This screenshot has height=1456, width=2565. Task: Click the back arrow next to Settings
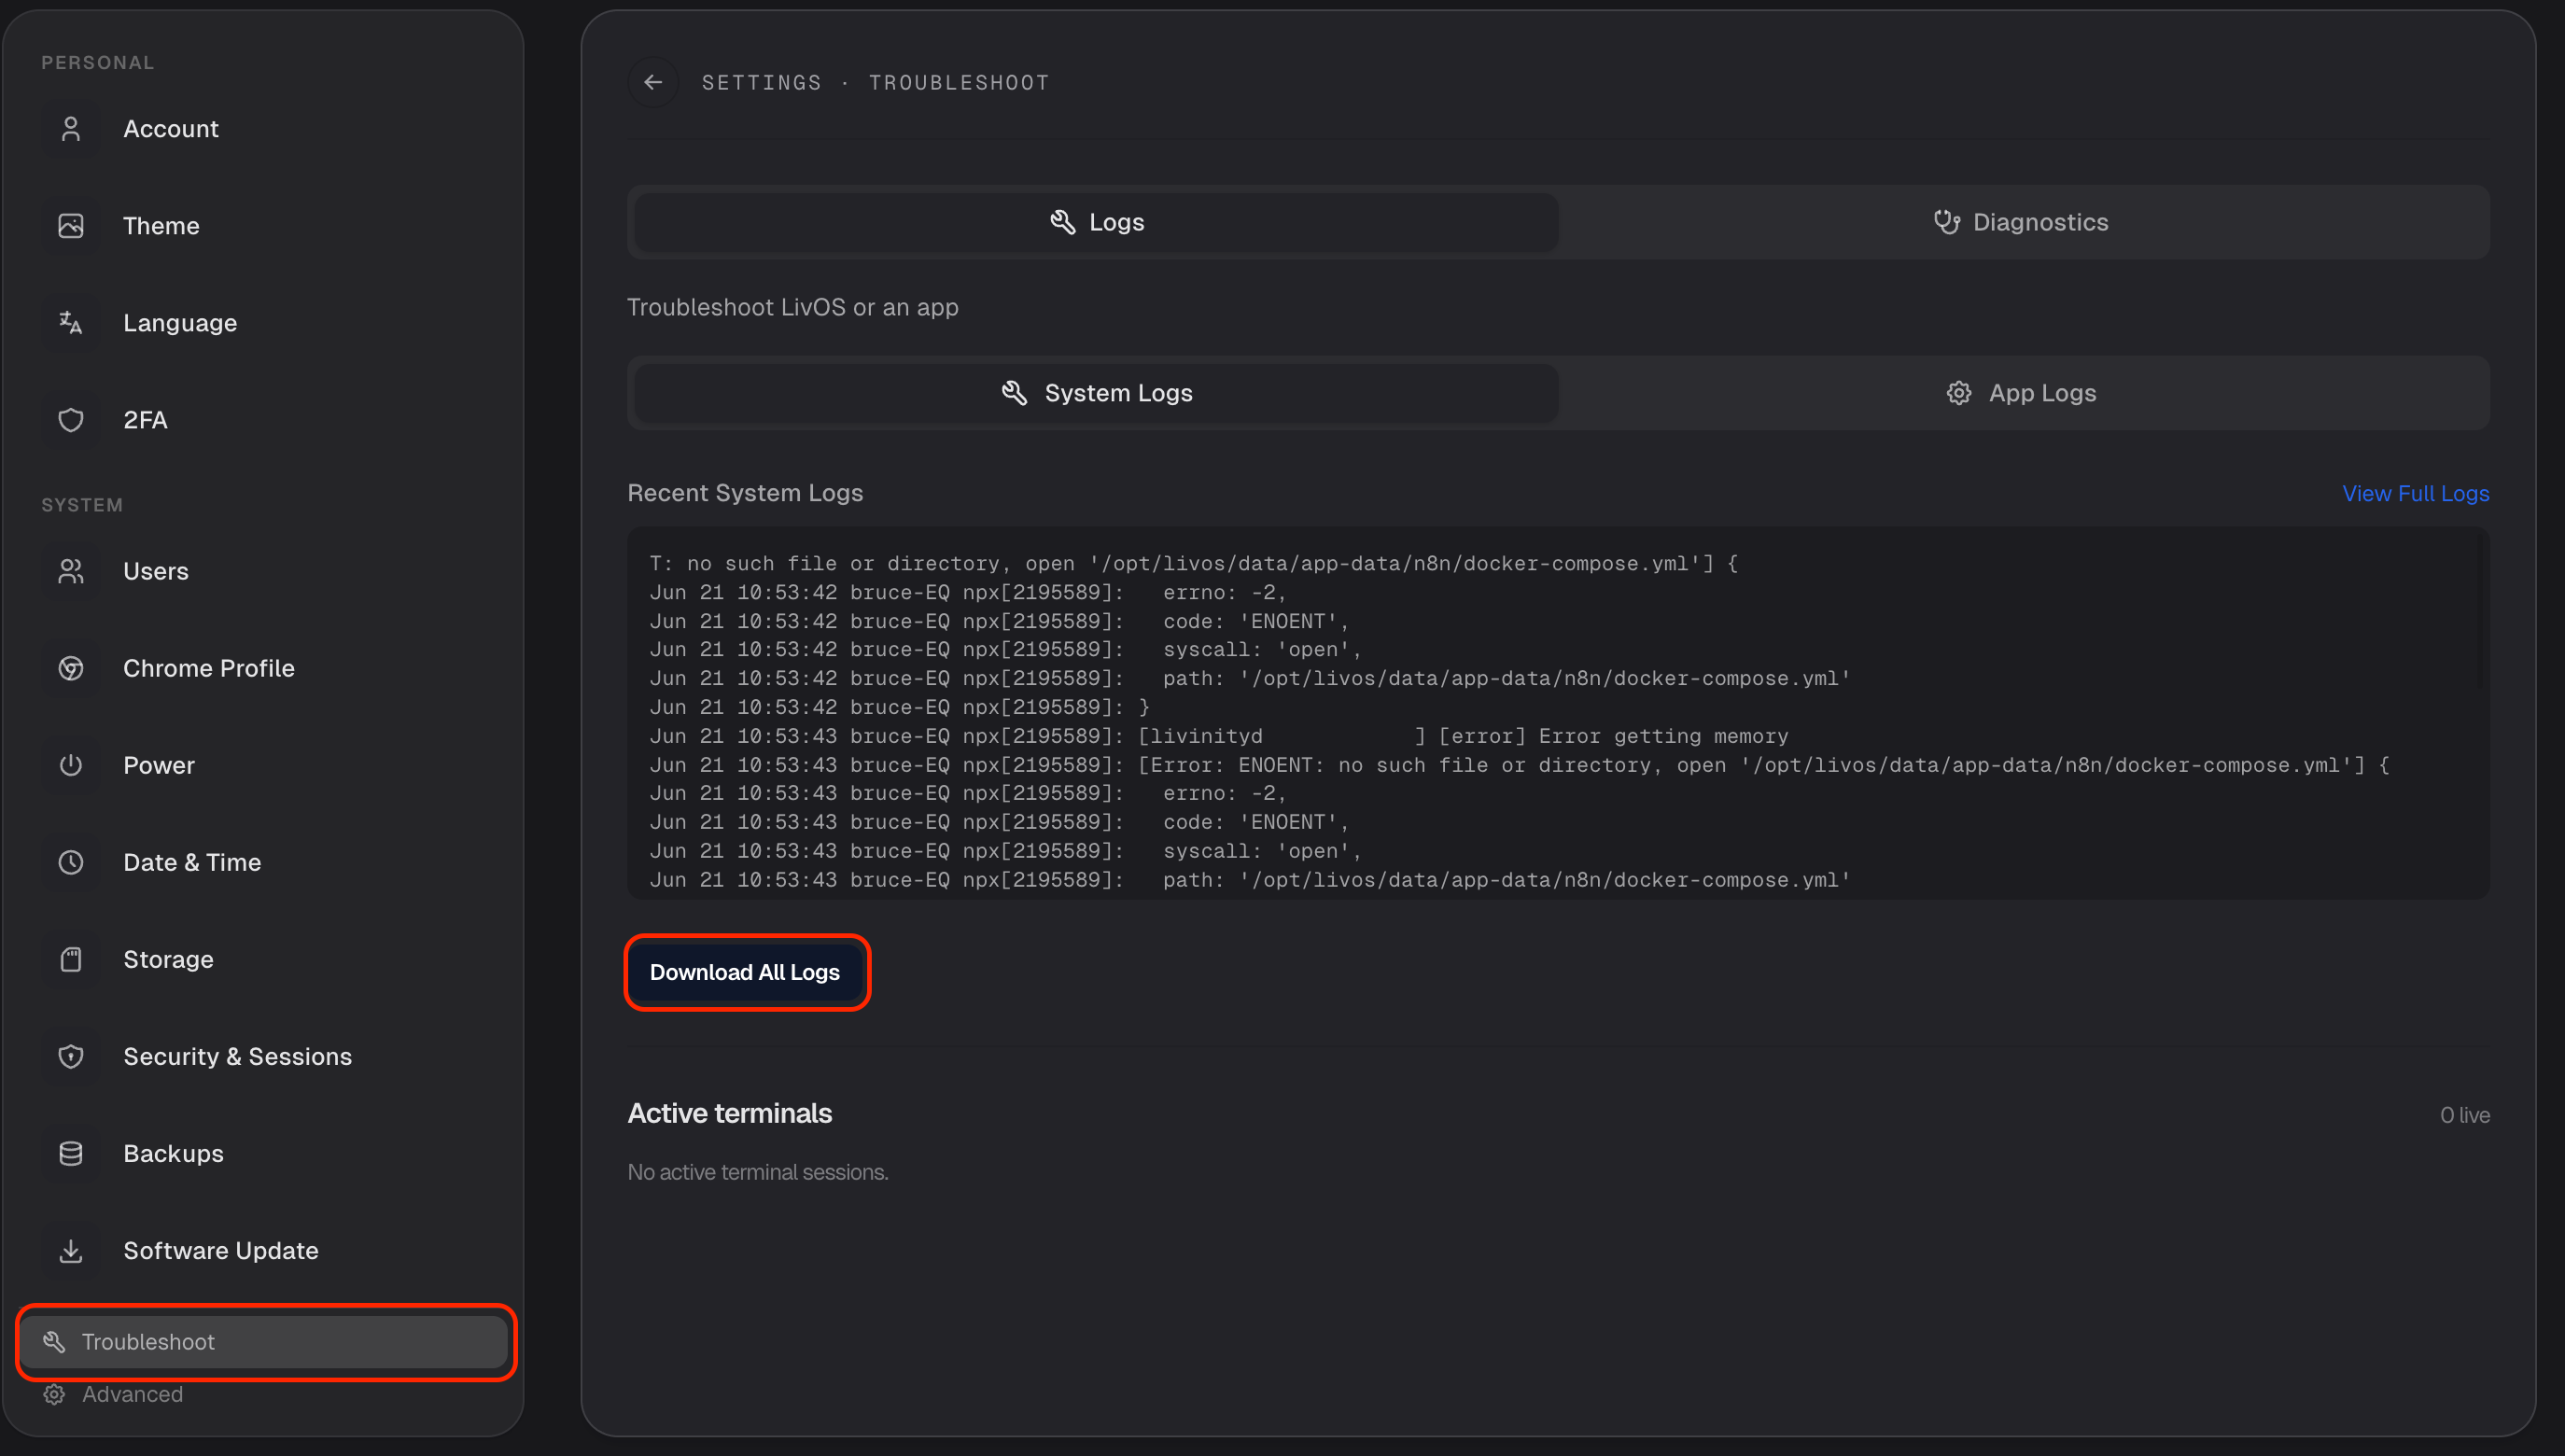pyautogui.click(x=653, y=82)
